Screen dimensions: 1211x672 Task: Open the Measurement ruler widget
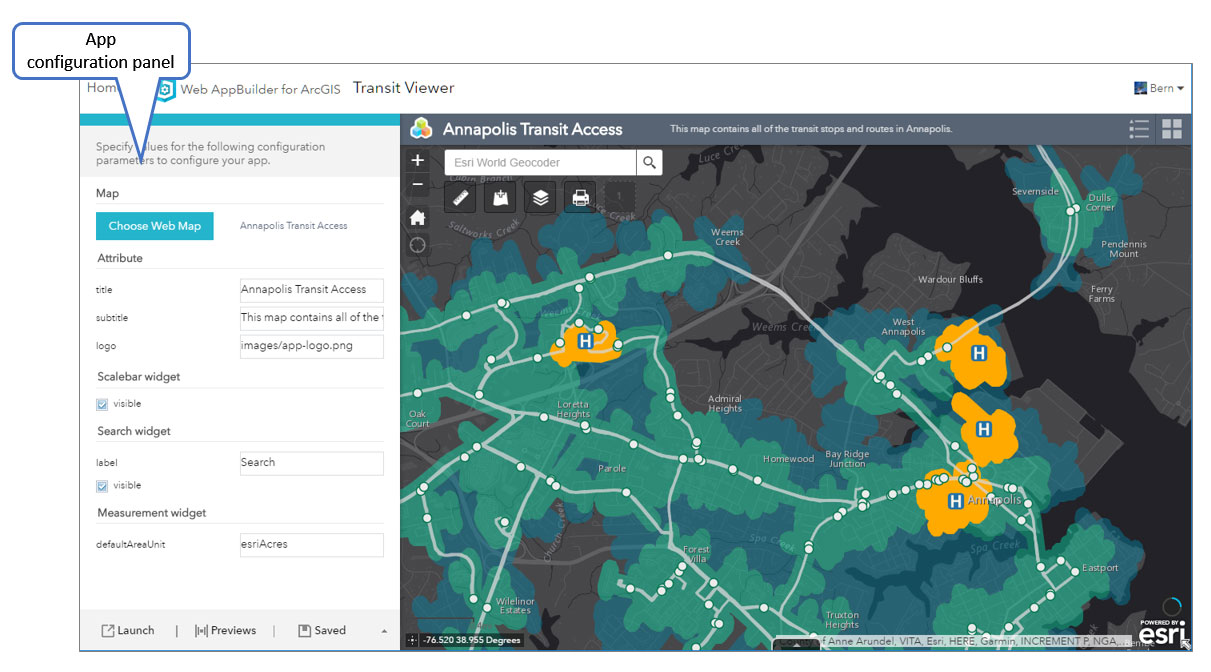pos(461,198)
